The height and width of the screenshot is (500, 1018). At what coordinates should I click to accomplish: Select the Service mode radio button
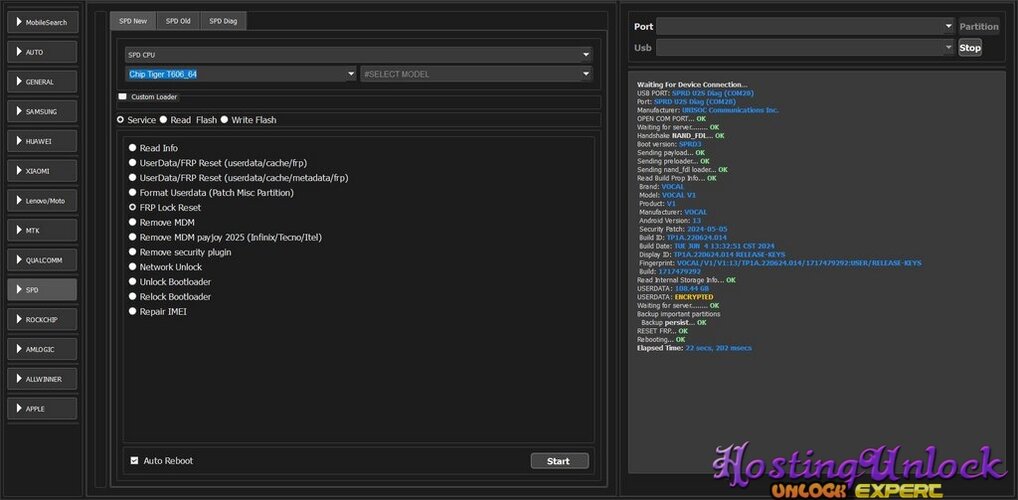[120, 120]
